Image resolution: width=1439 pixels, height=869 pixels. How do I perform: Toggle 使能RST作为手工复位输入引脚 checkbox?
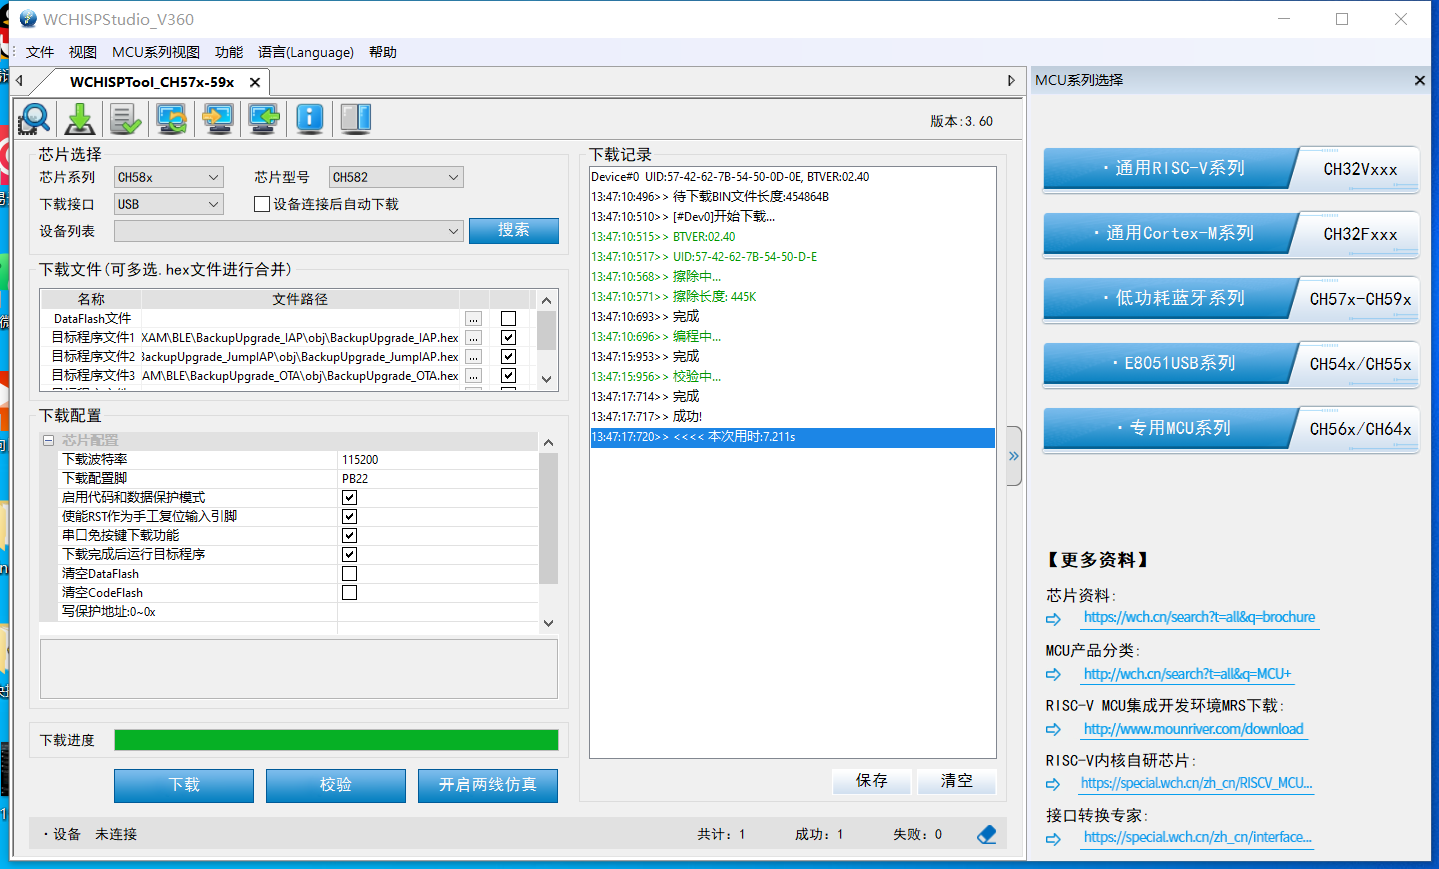pyautogui.click(x=349, y=517)
